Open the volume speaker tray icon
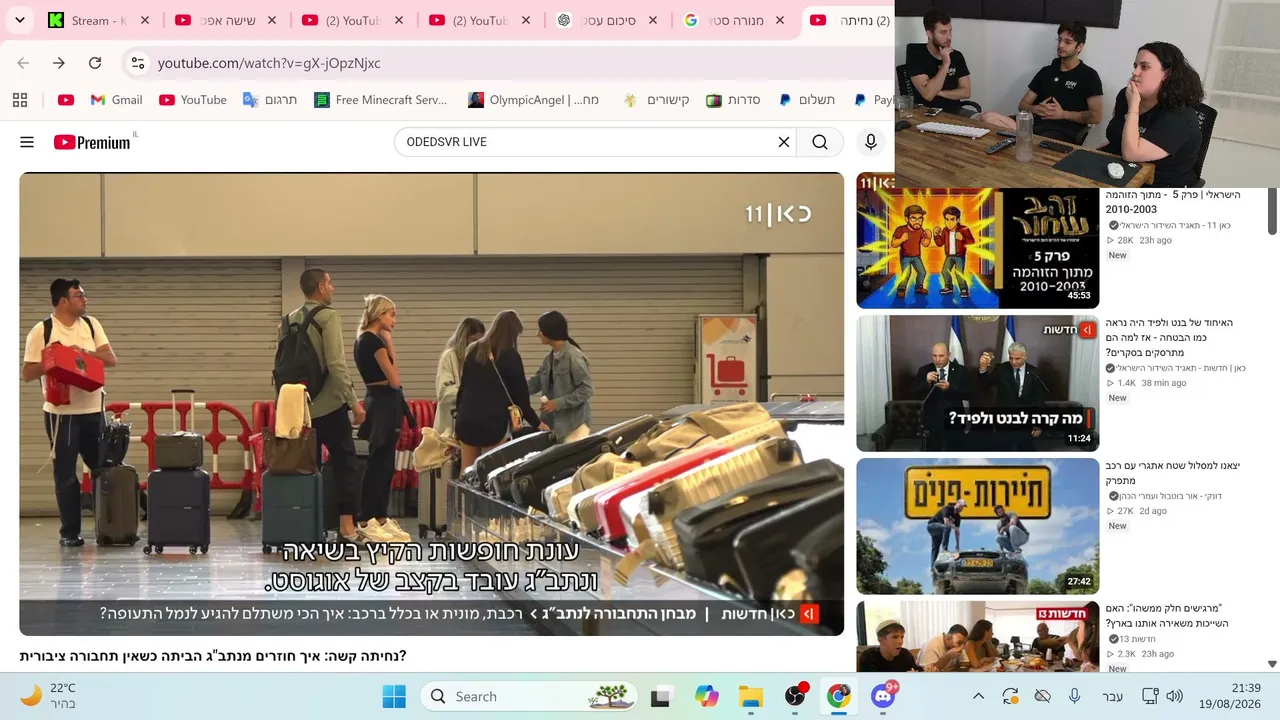1280x720 pixels. pyautogui.click(x=1174, y=696)
